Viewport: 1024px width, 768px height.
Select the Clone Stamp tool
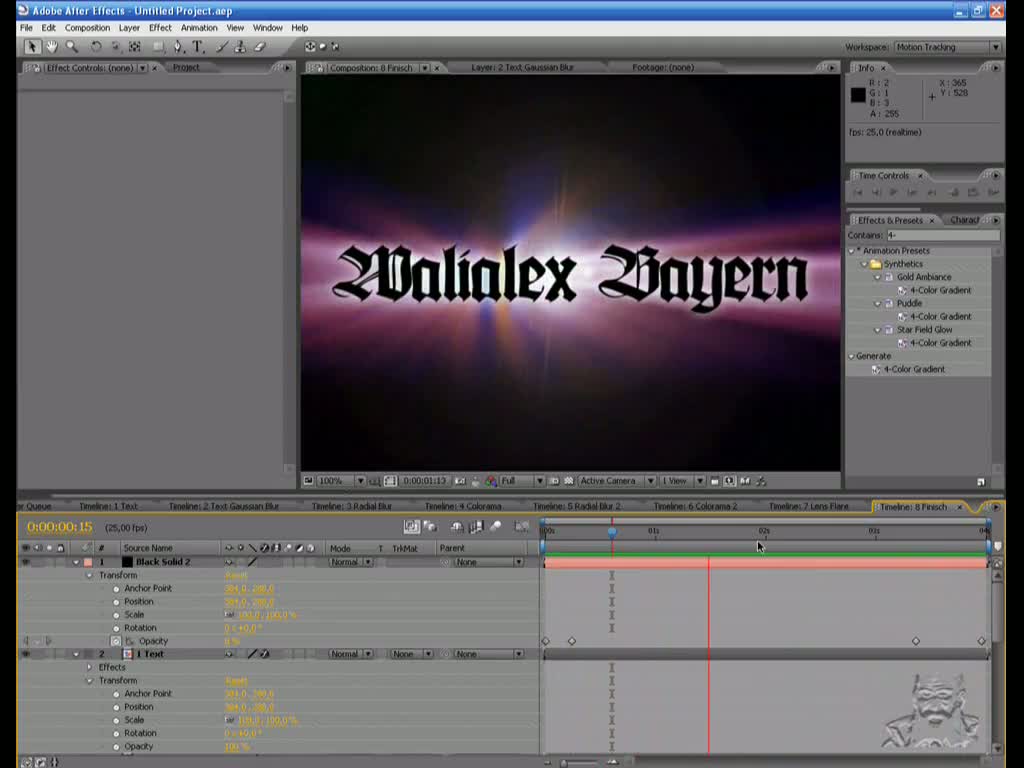pos(240,46)
